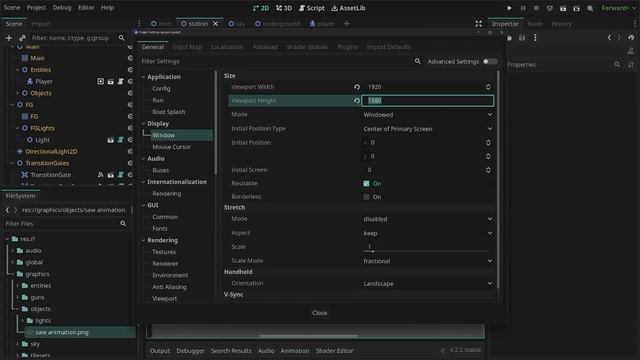Open the Shader Globals tab
This screenshot has height=360, width=640.
(307, 47)
